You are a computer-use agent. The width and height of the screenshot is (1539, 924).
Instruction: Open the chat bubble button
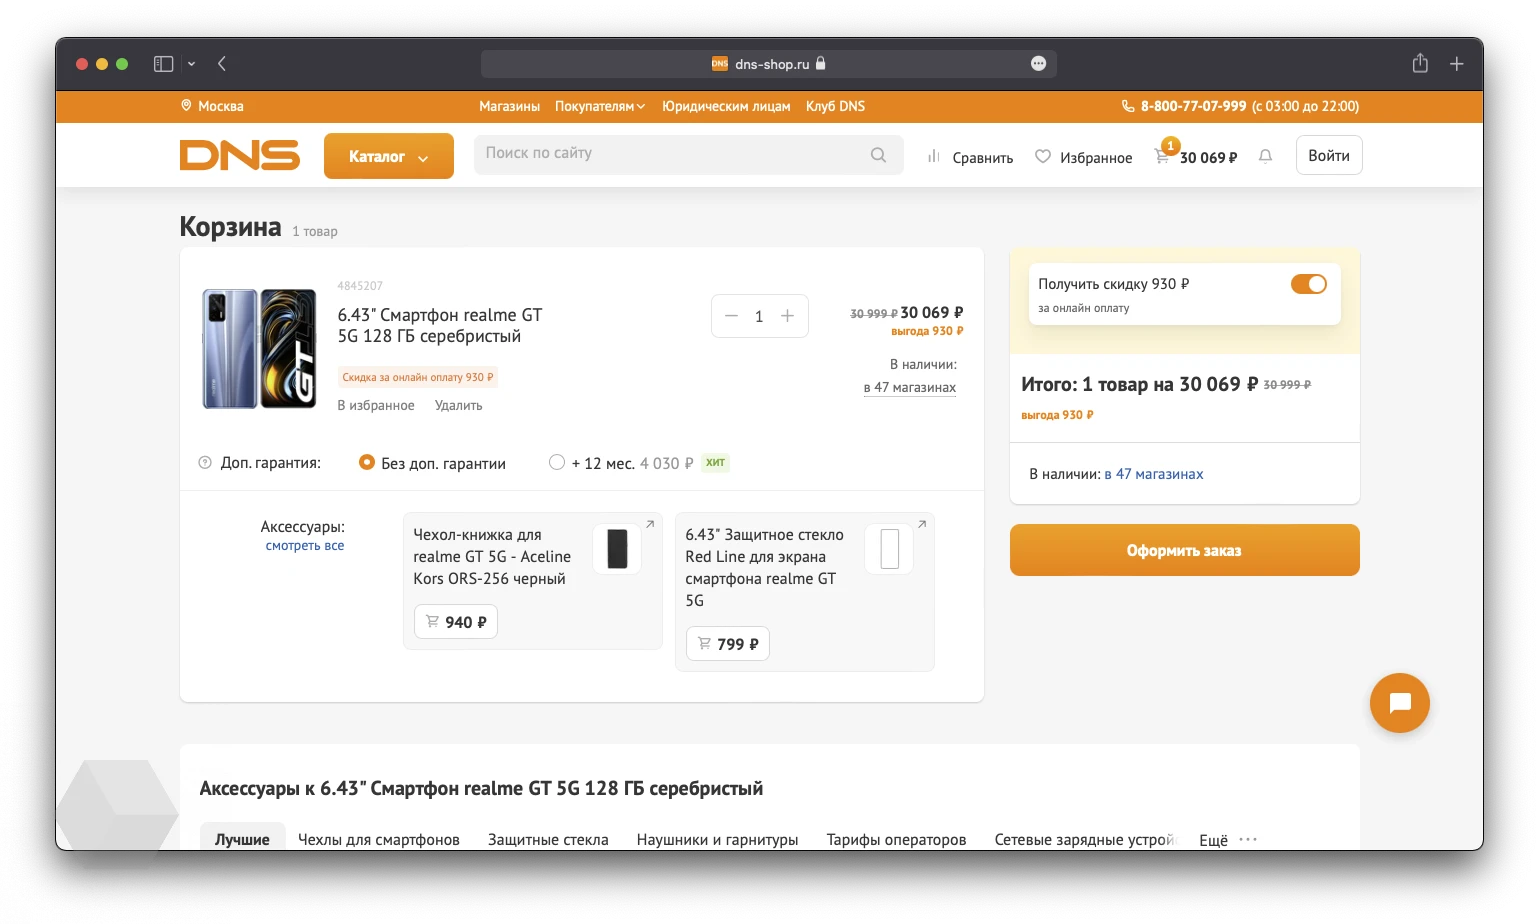[x=1399, y=703]
